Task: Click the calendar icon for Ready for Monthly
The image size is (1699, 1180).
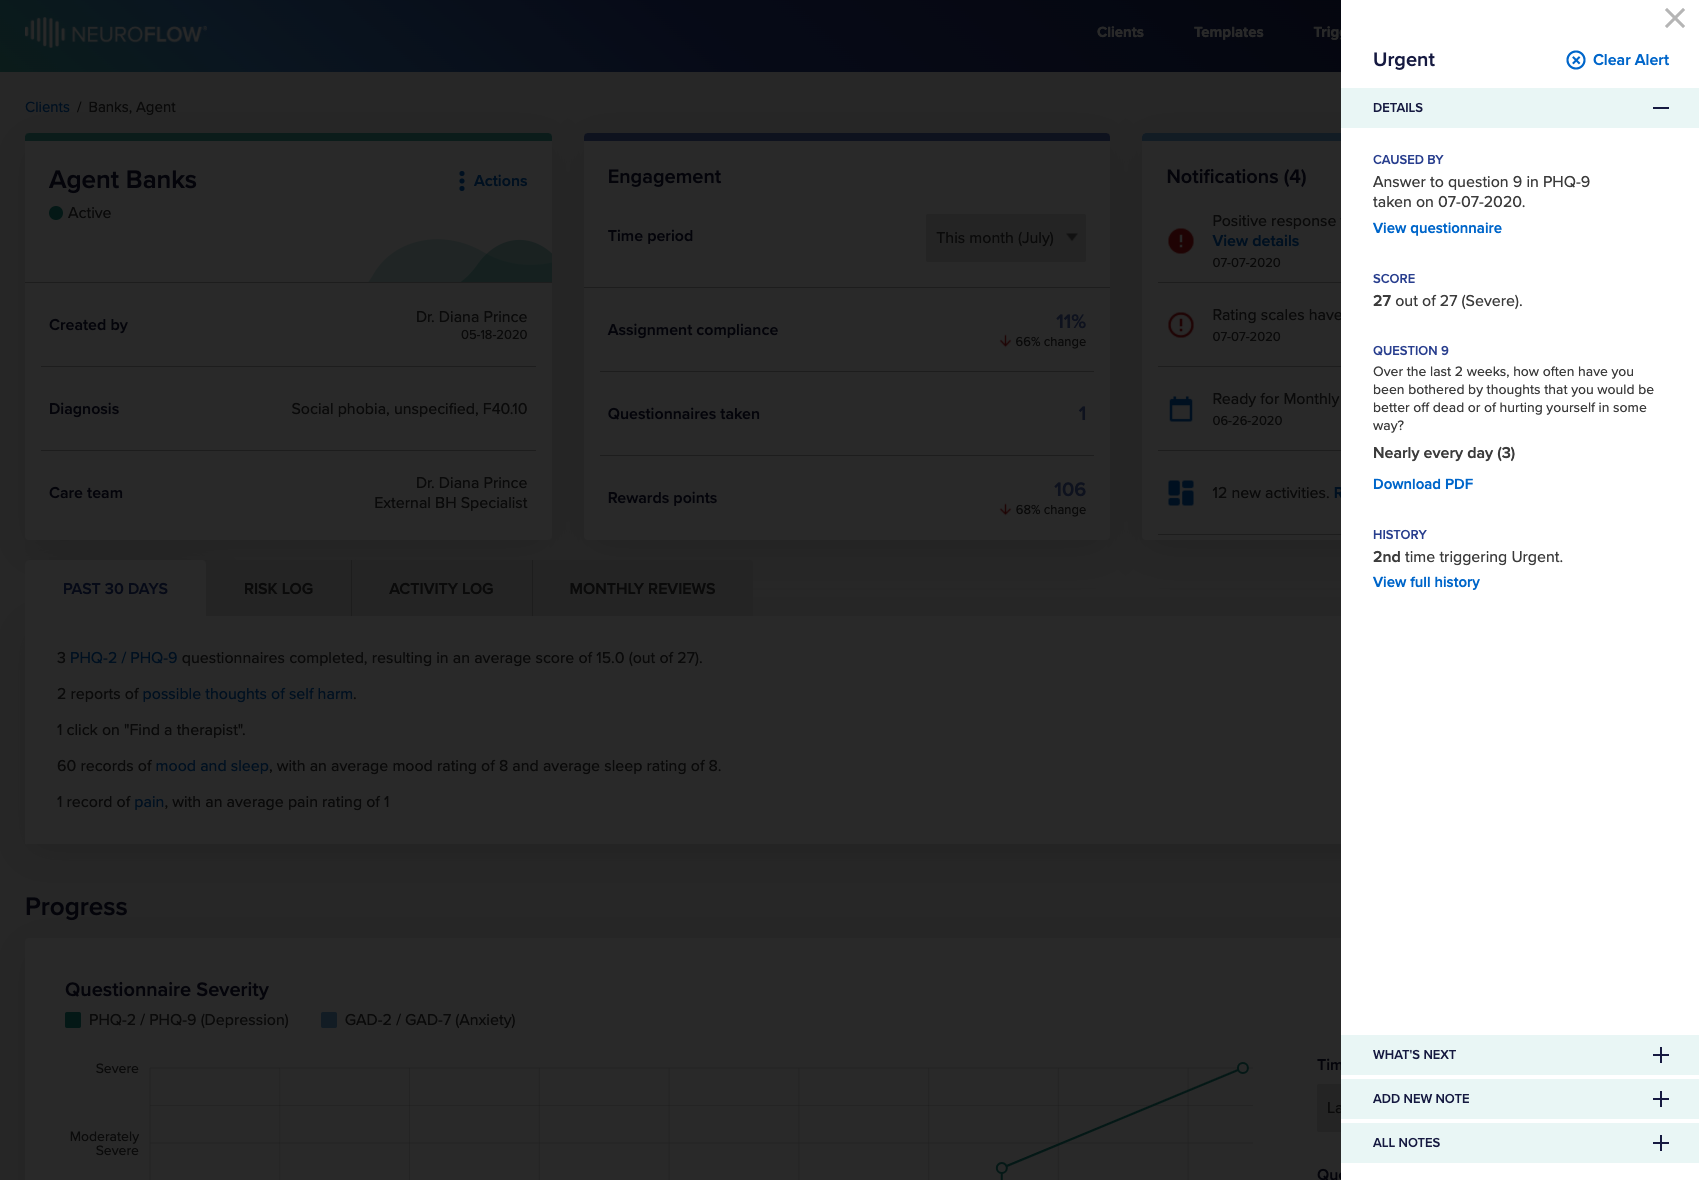Action: click(1181, 409)
